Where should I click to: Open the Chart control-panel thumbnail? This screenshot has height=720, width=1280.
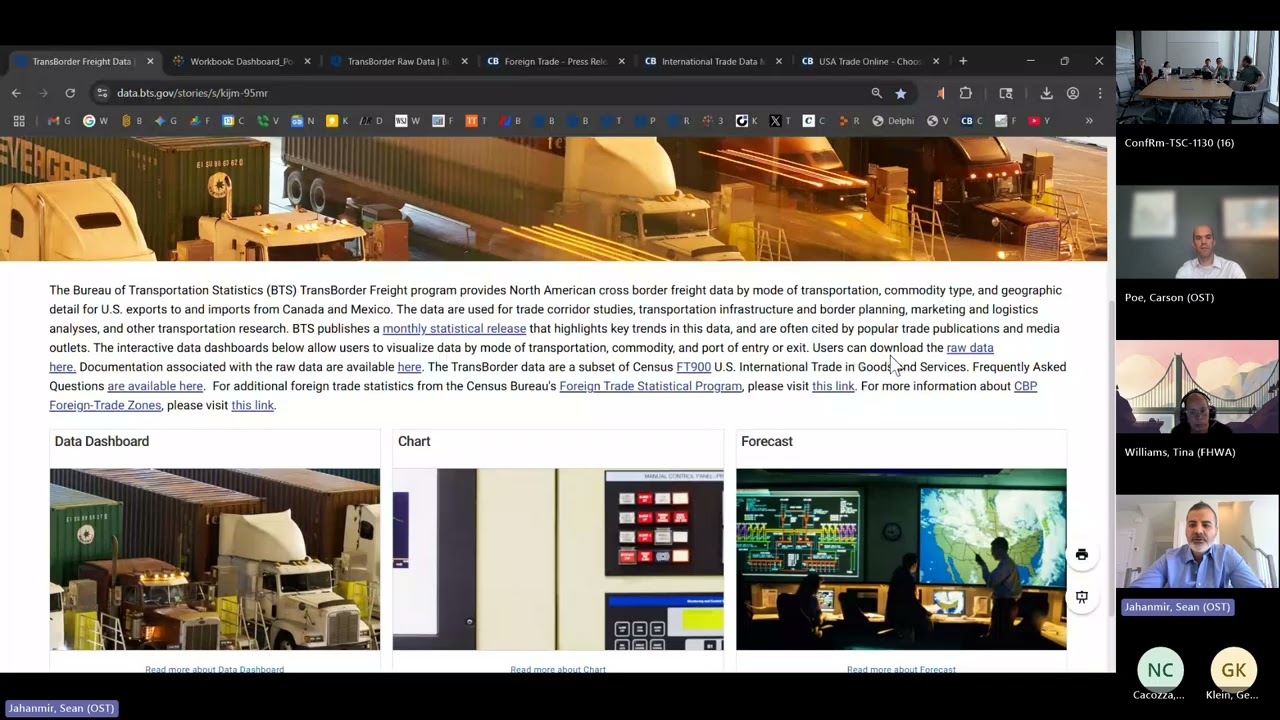[x=558, y=559]
